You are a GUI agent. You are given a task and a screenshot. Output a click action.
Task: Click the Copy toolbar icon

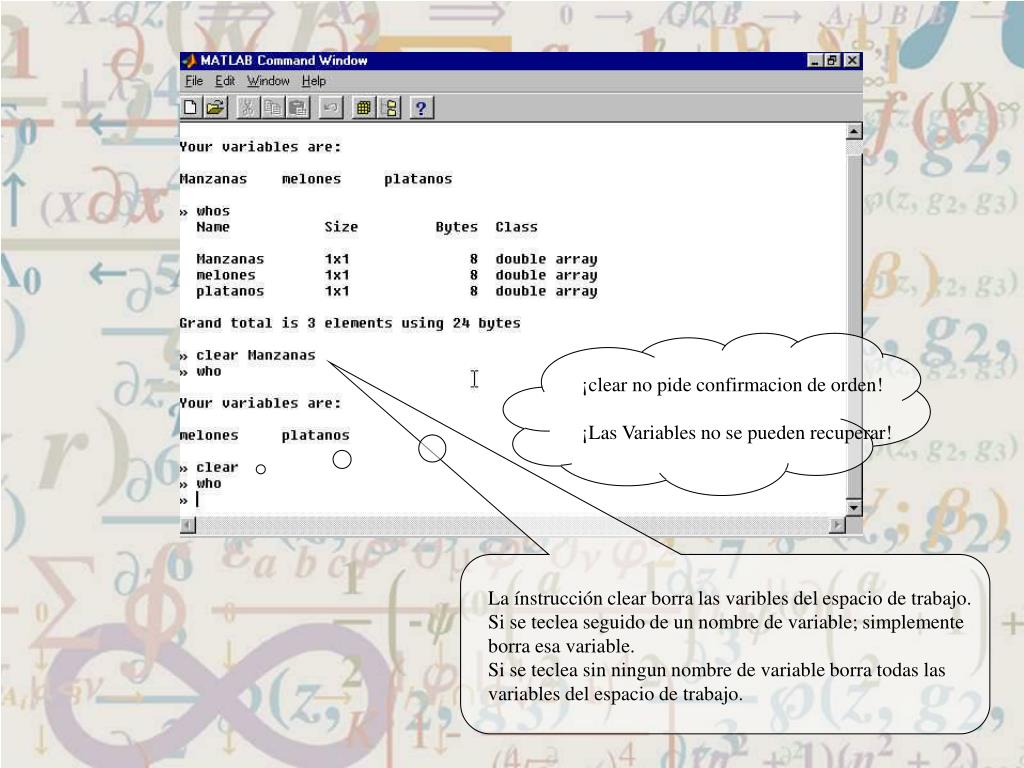click(272, 108)
